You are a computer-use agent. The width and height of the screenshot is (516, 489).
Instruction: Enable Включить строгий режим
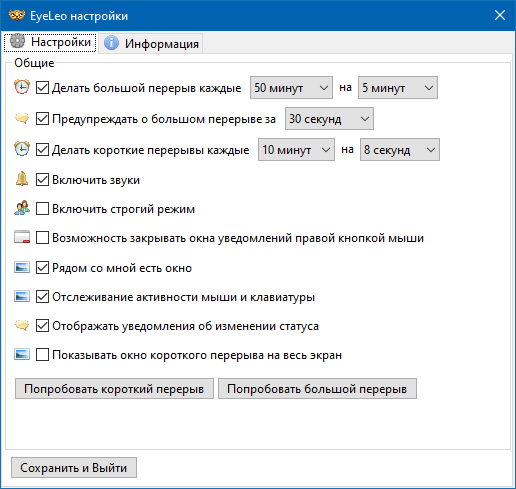42,209
